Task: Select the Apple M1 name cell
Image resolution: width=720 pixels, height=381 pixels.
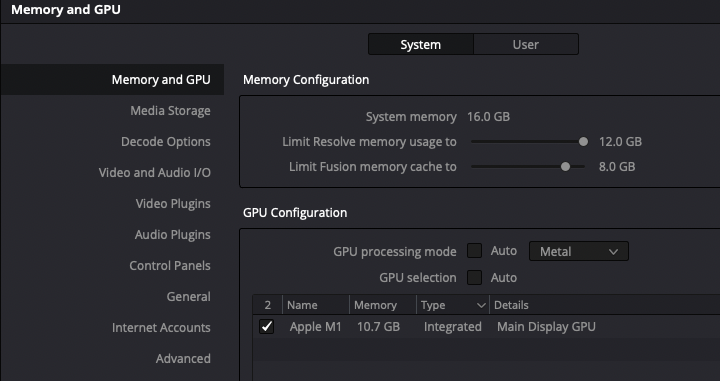Action: [x=315, y=326]
